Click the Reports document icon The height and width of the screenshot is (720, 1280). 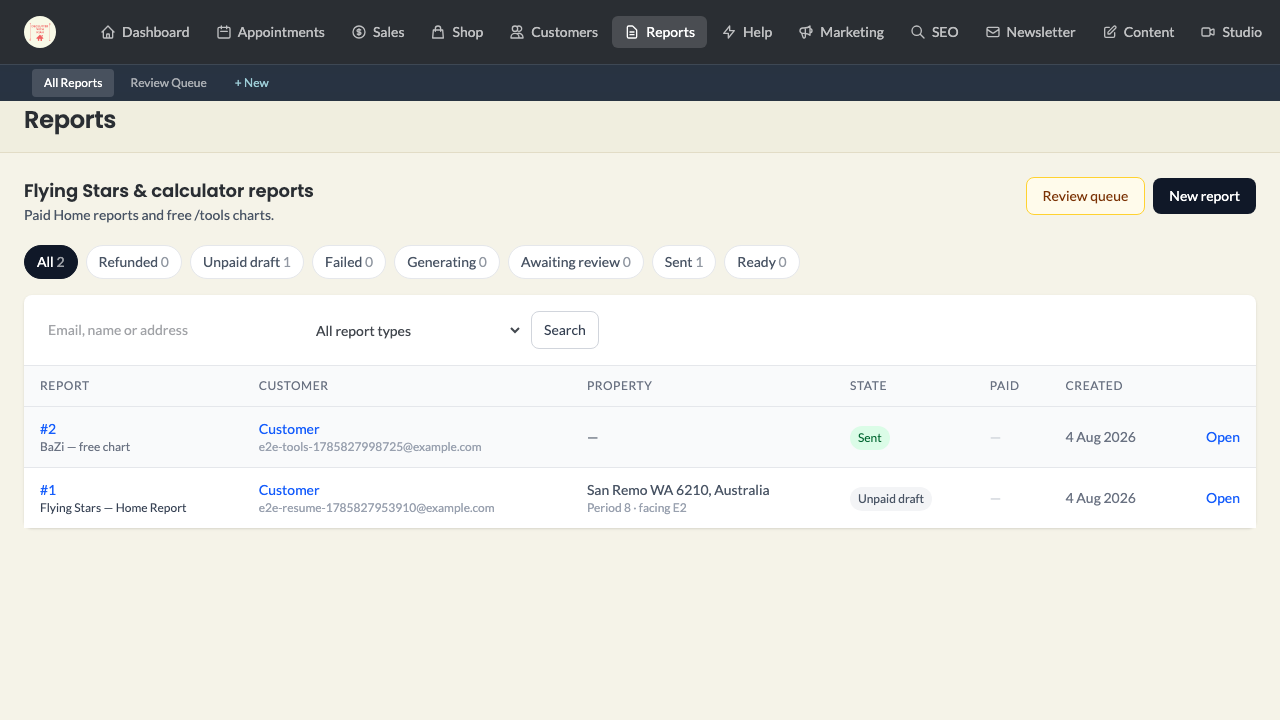tap(632, 32)
